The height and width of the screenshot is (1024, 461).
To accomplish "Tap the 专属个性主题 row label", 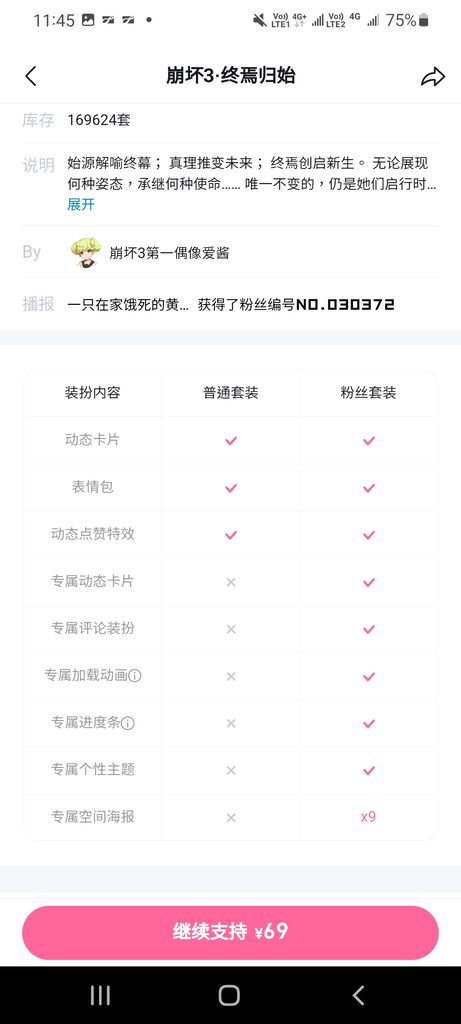I will [93, 769].
